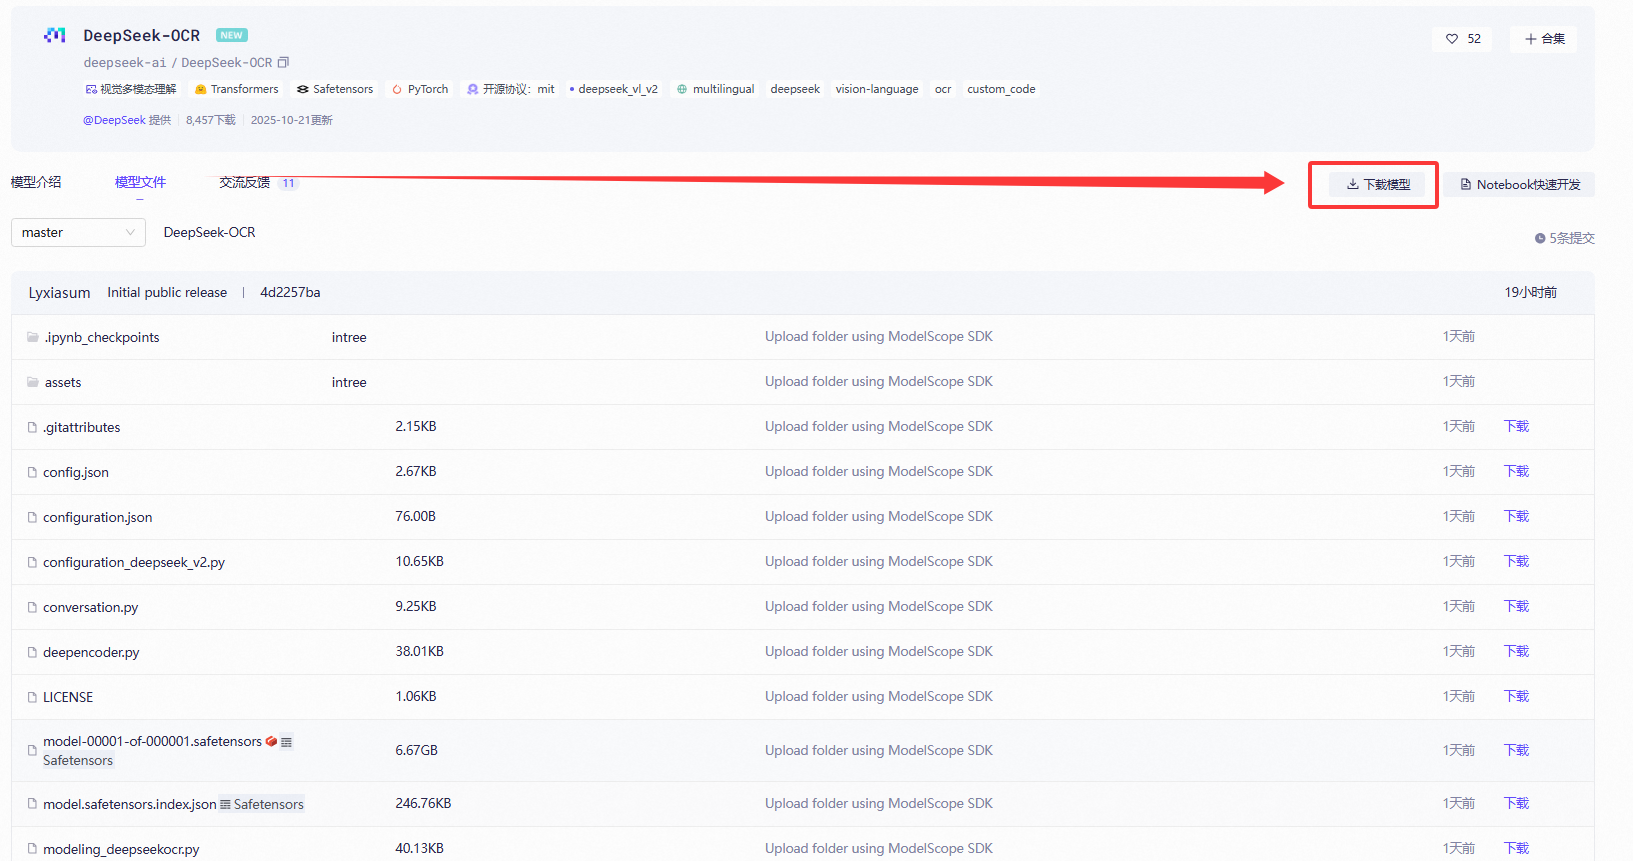Click the folder icon beside .ipynb_checkpoints

coord(33,337)
